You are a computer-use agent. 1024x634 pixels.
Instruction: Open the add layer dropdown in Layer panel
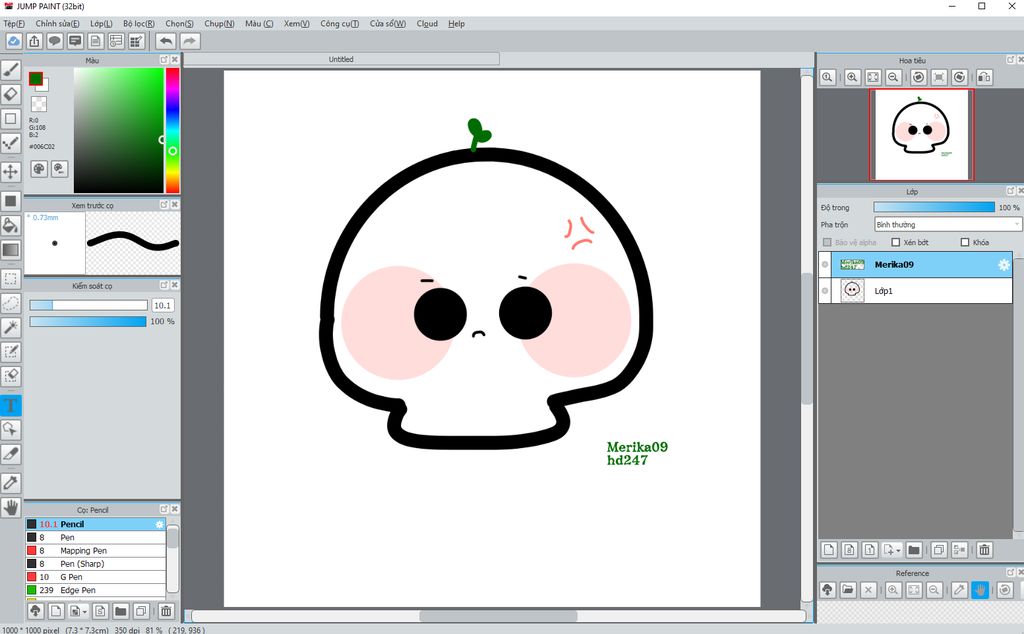[891, 550]
